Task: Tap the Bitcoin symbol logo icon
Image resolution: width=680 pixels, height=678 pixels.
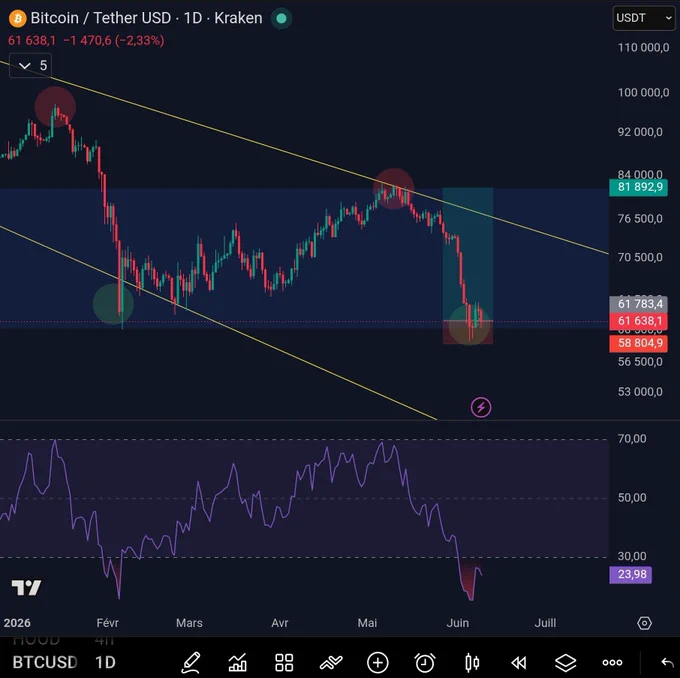Action: coord(18,18)
